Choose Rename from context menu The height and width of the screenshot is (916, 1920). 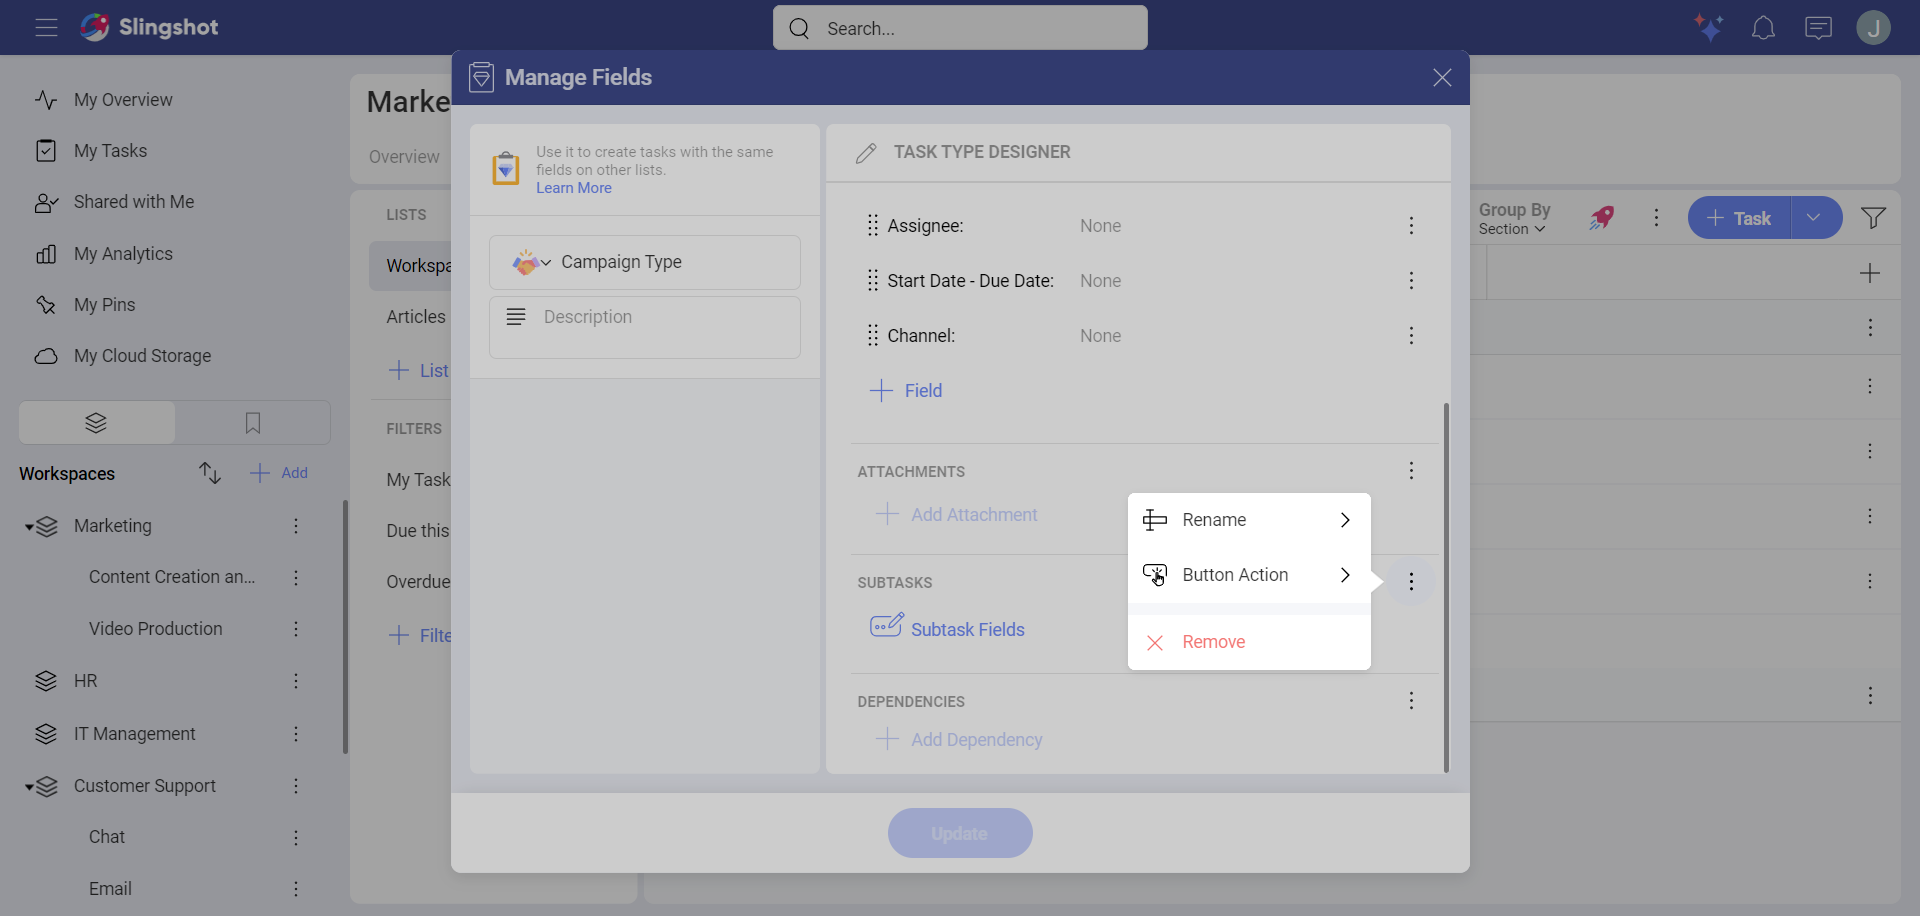1249,520
